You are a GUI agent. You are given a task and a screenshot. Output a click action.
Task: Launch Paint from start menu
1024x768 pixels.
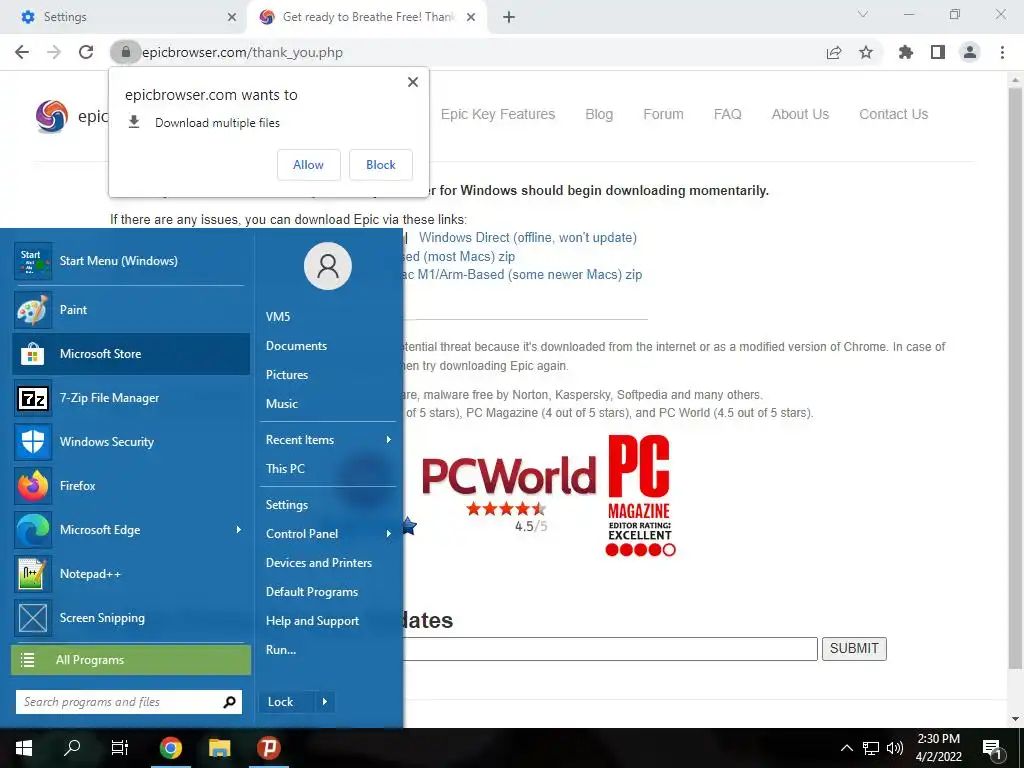pyautogui.click(x=131, y=310)
